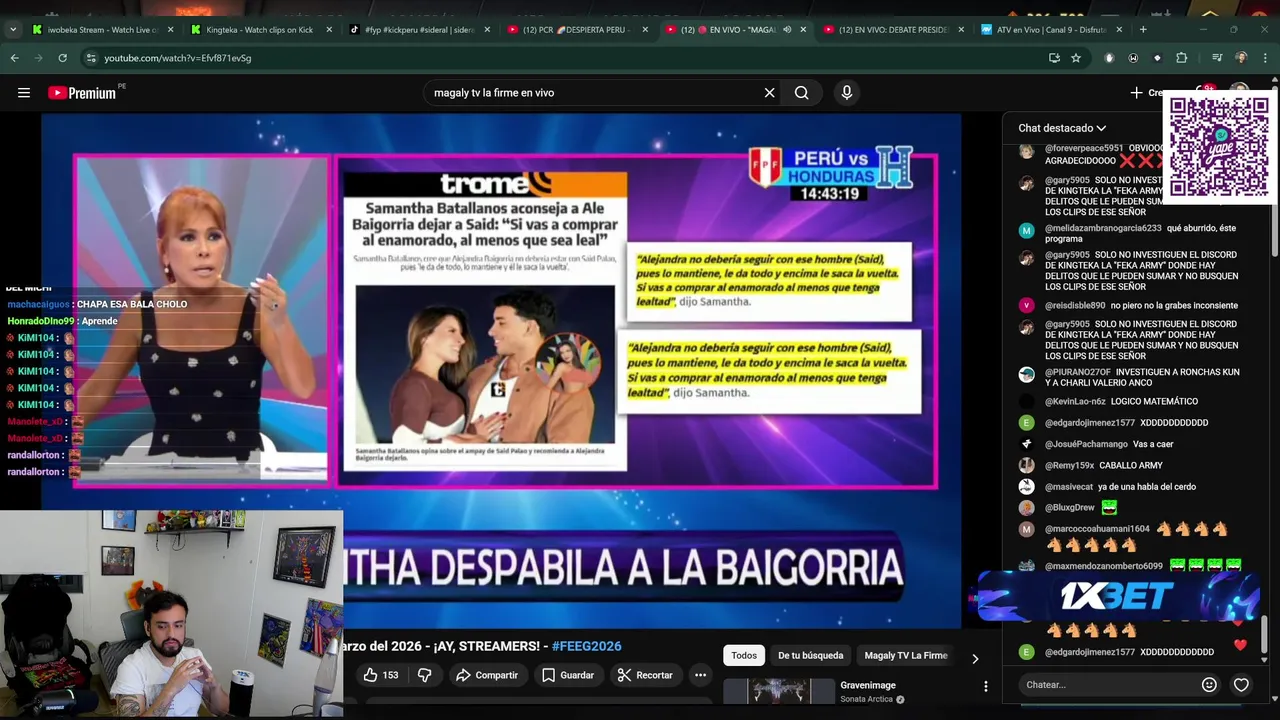Open a new browser tab
This screenshot has width=1280, height=720.
coord(1143,29)
